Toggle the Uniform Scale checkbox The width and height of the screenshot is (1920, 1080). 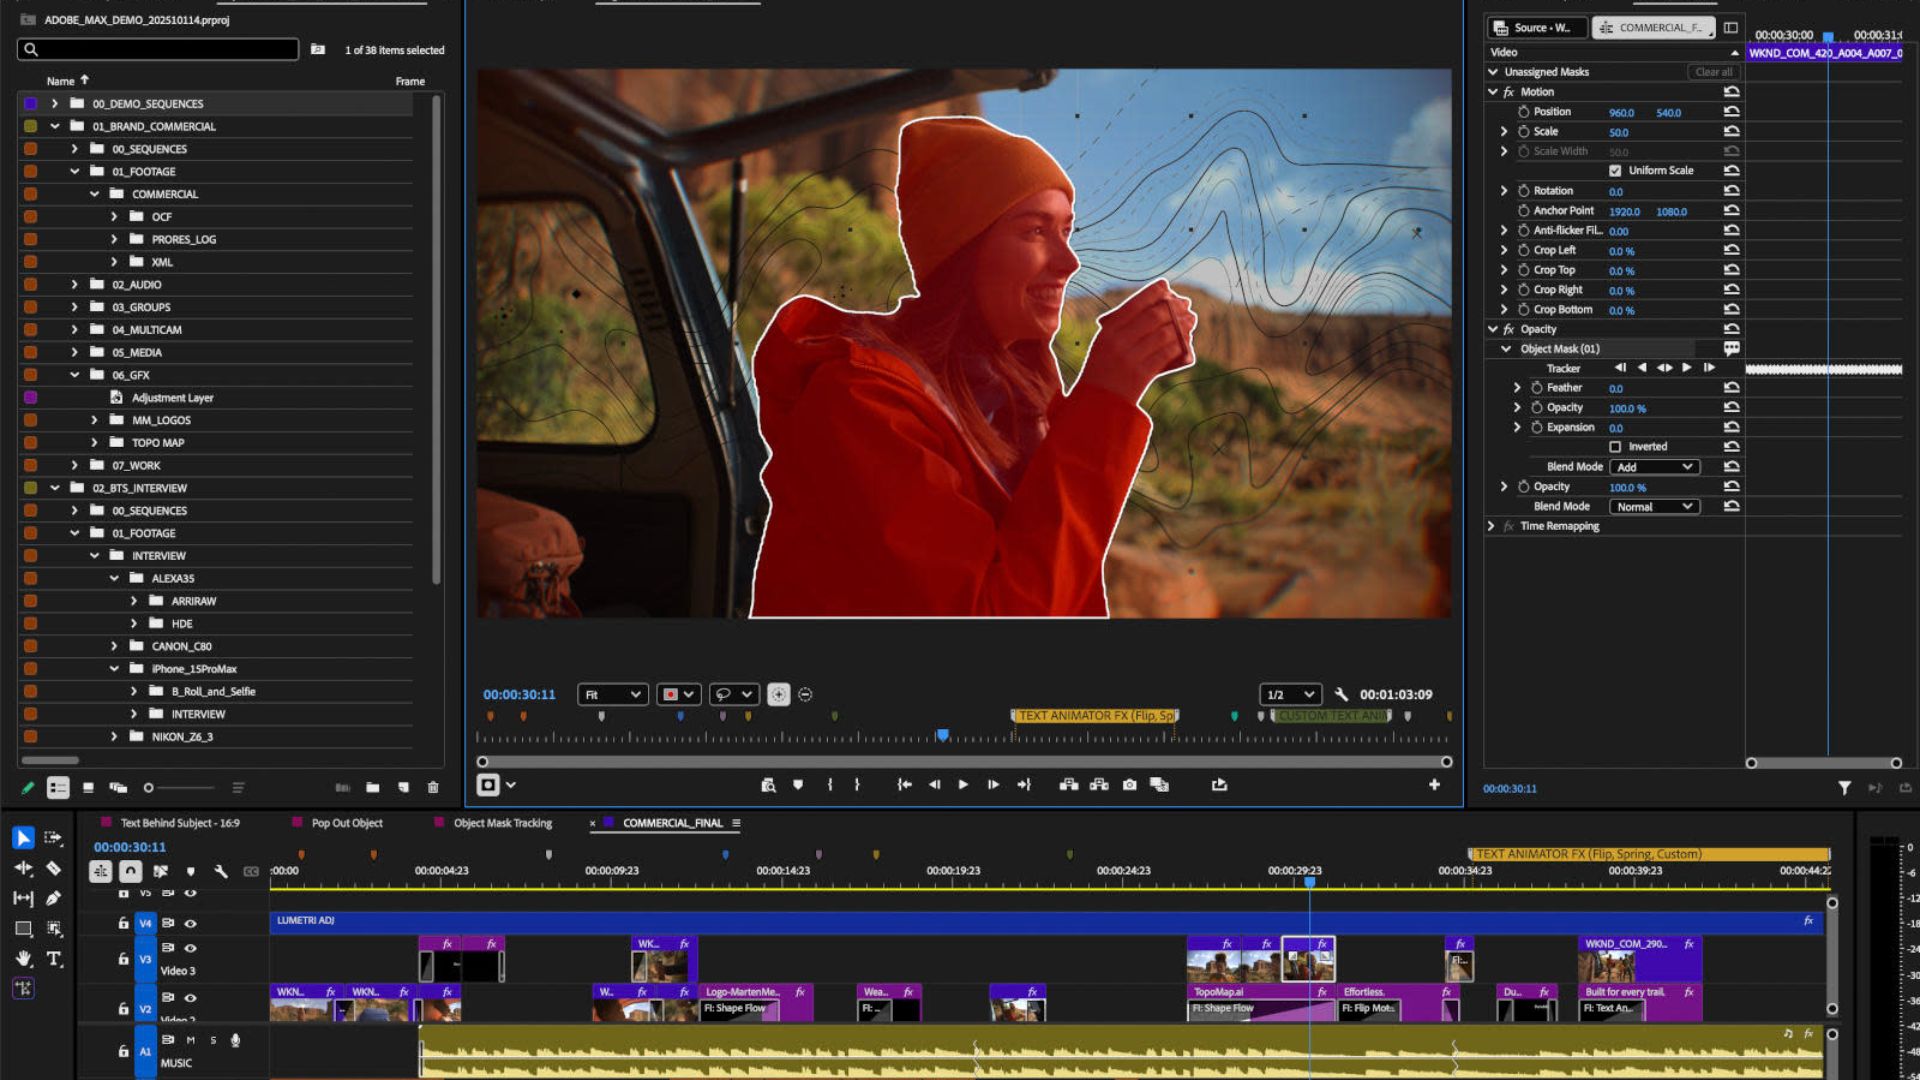[1616, 170]
